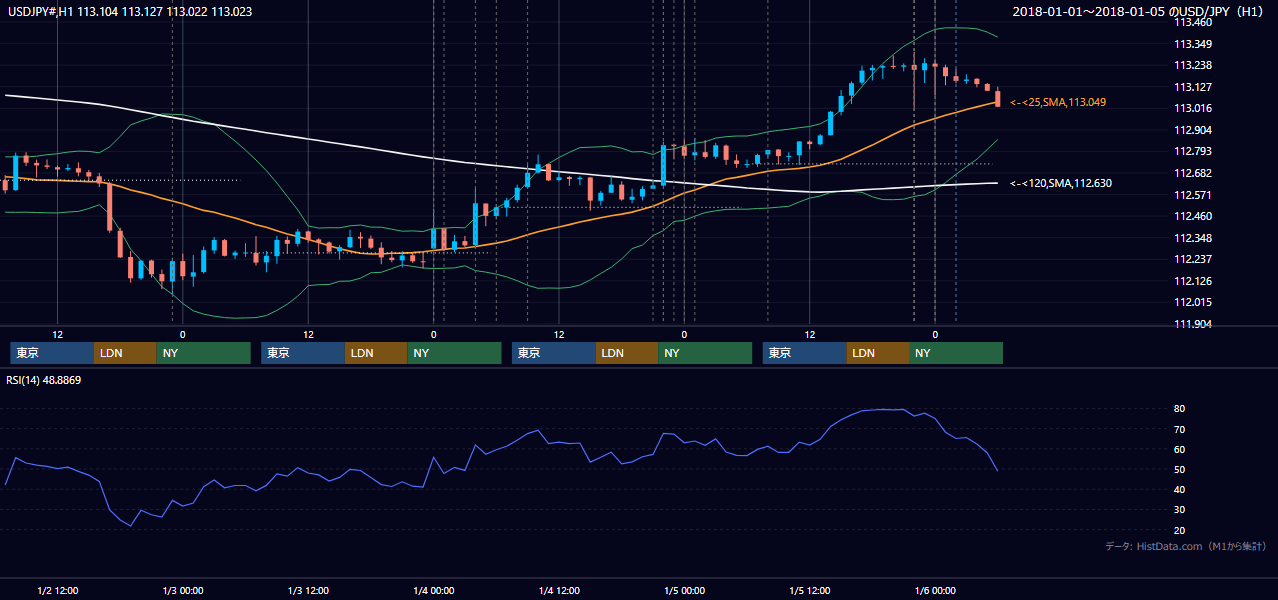Click price axis label 112.348
Image resolution: width=1278 pixels, height=600 pixels.
(1193, 238)
